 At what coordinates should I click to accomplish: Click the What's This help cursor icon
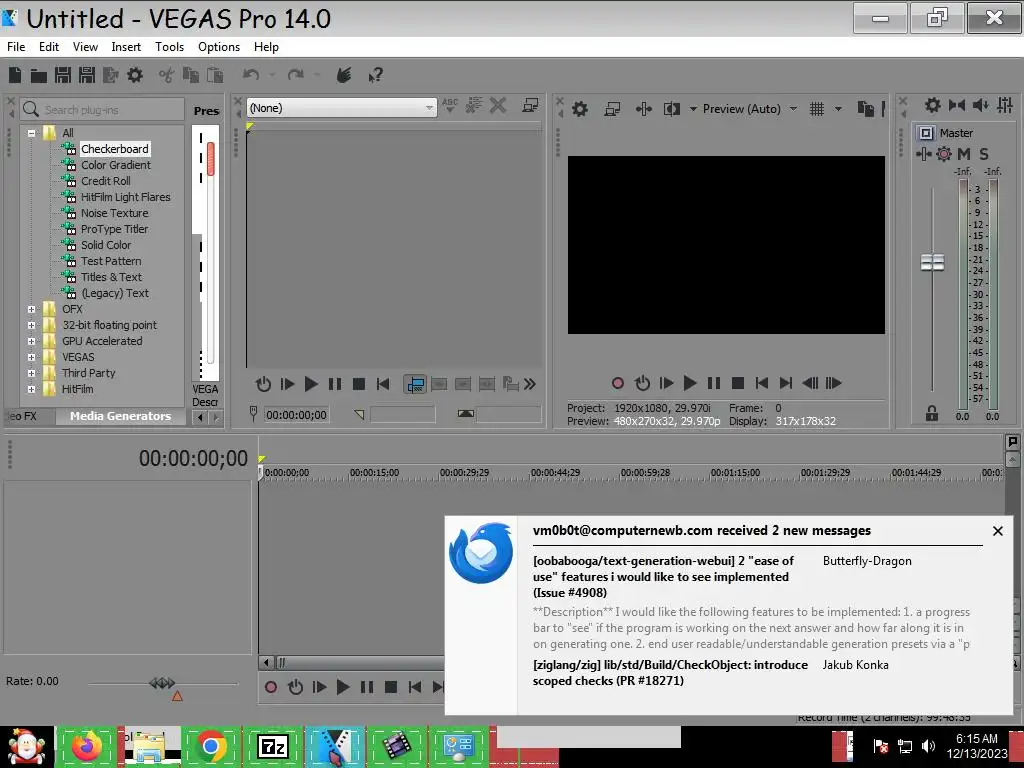(x=376, y=75)
